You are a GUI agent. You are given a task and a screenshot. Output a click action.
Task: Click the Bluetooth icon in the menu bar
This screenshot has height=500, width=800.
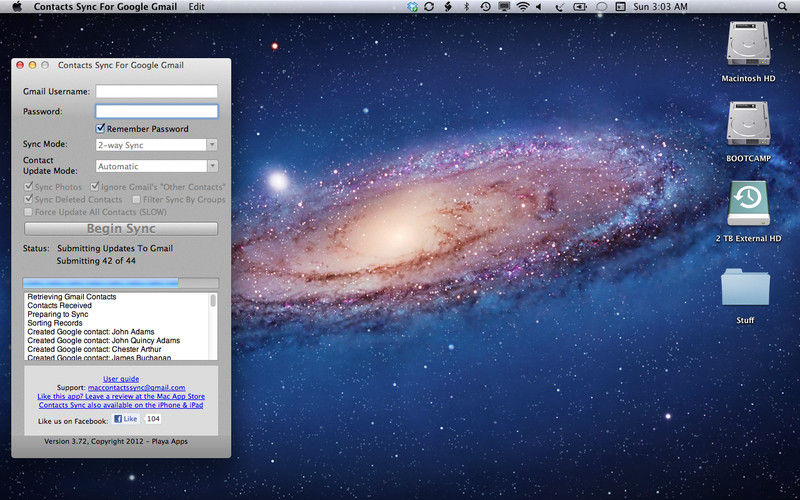(466, 7)
